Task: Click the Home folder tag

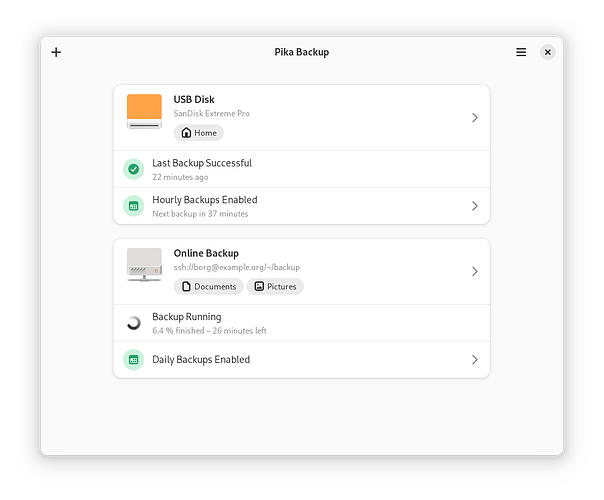Action: 199,133
